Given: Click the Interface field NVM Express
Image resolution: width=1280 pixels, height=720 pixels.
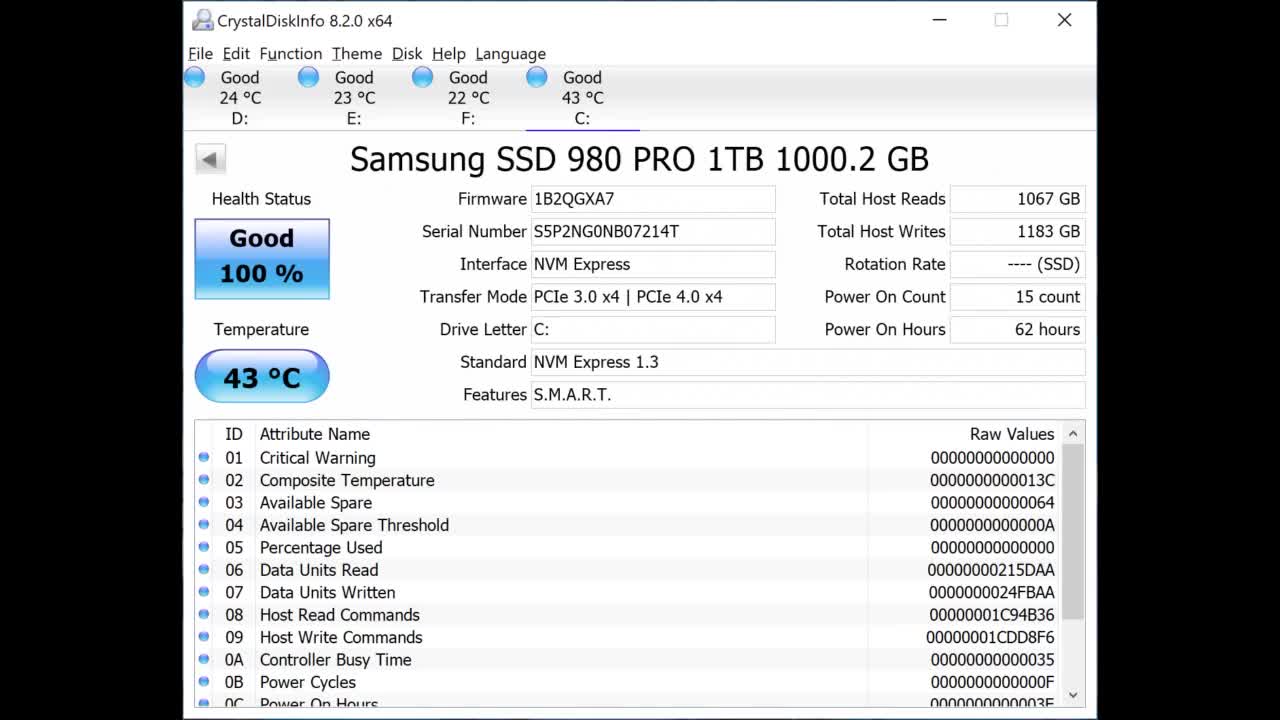Looking at the screenshot, I should [653, 264].
